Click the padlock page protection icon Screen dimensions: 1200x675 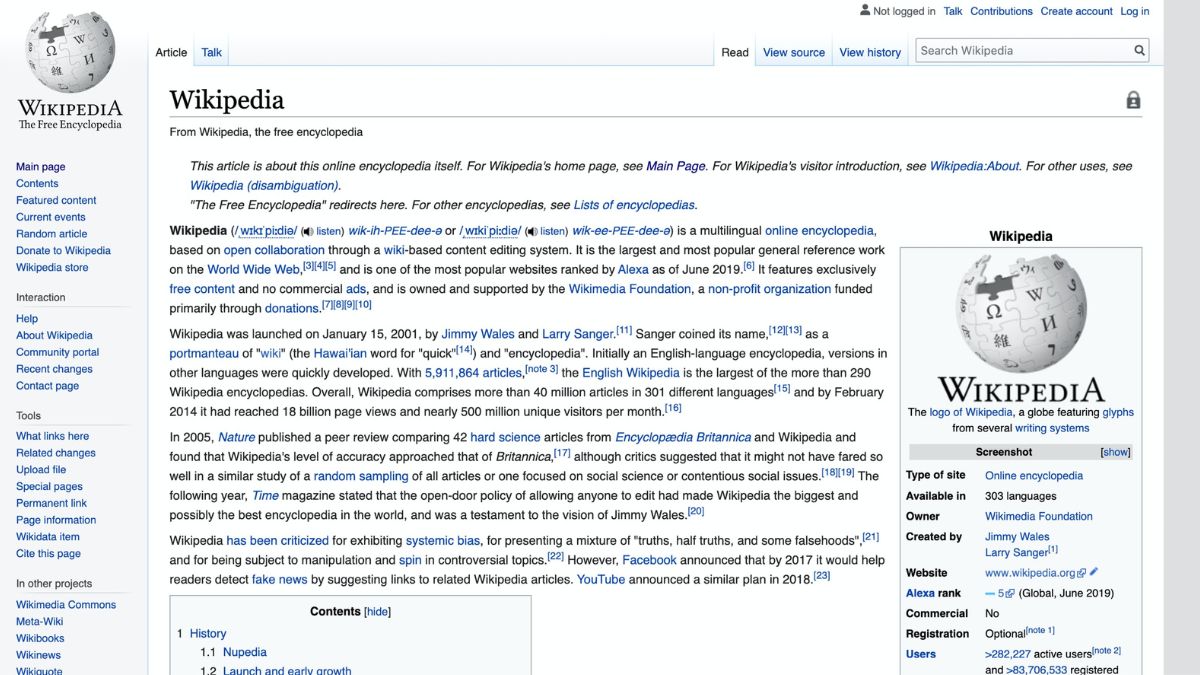pyautogui.click(x=1133, y=100)
